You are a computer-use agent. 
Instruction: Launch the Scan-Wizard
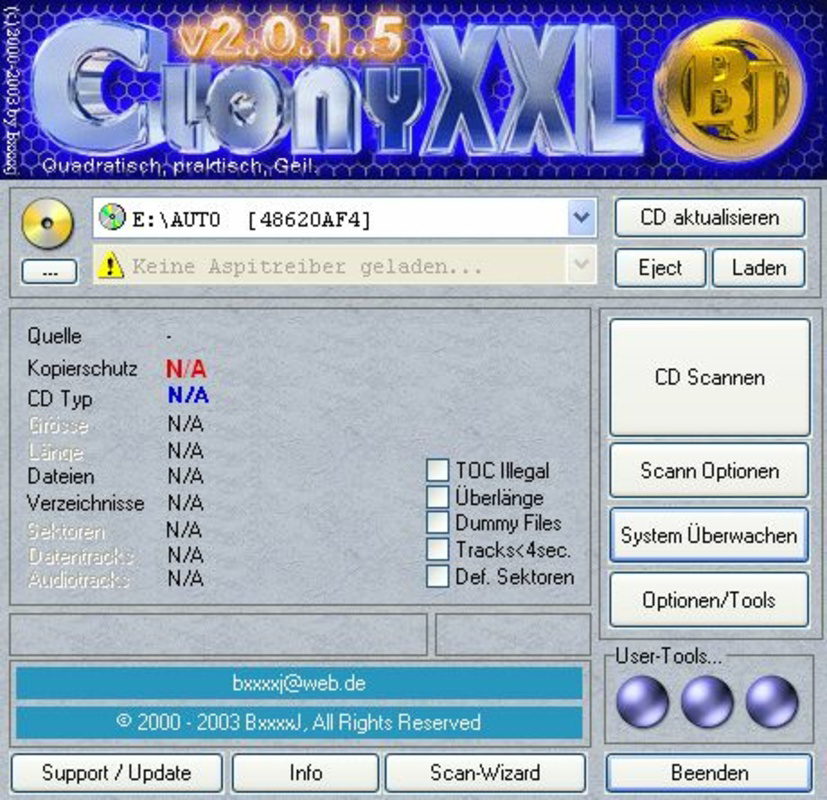coord(485,773)
